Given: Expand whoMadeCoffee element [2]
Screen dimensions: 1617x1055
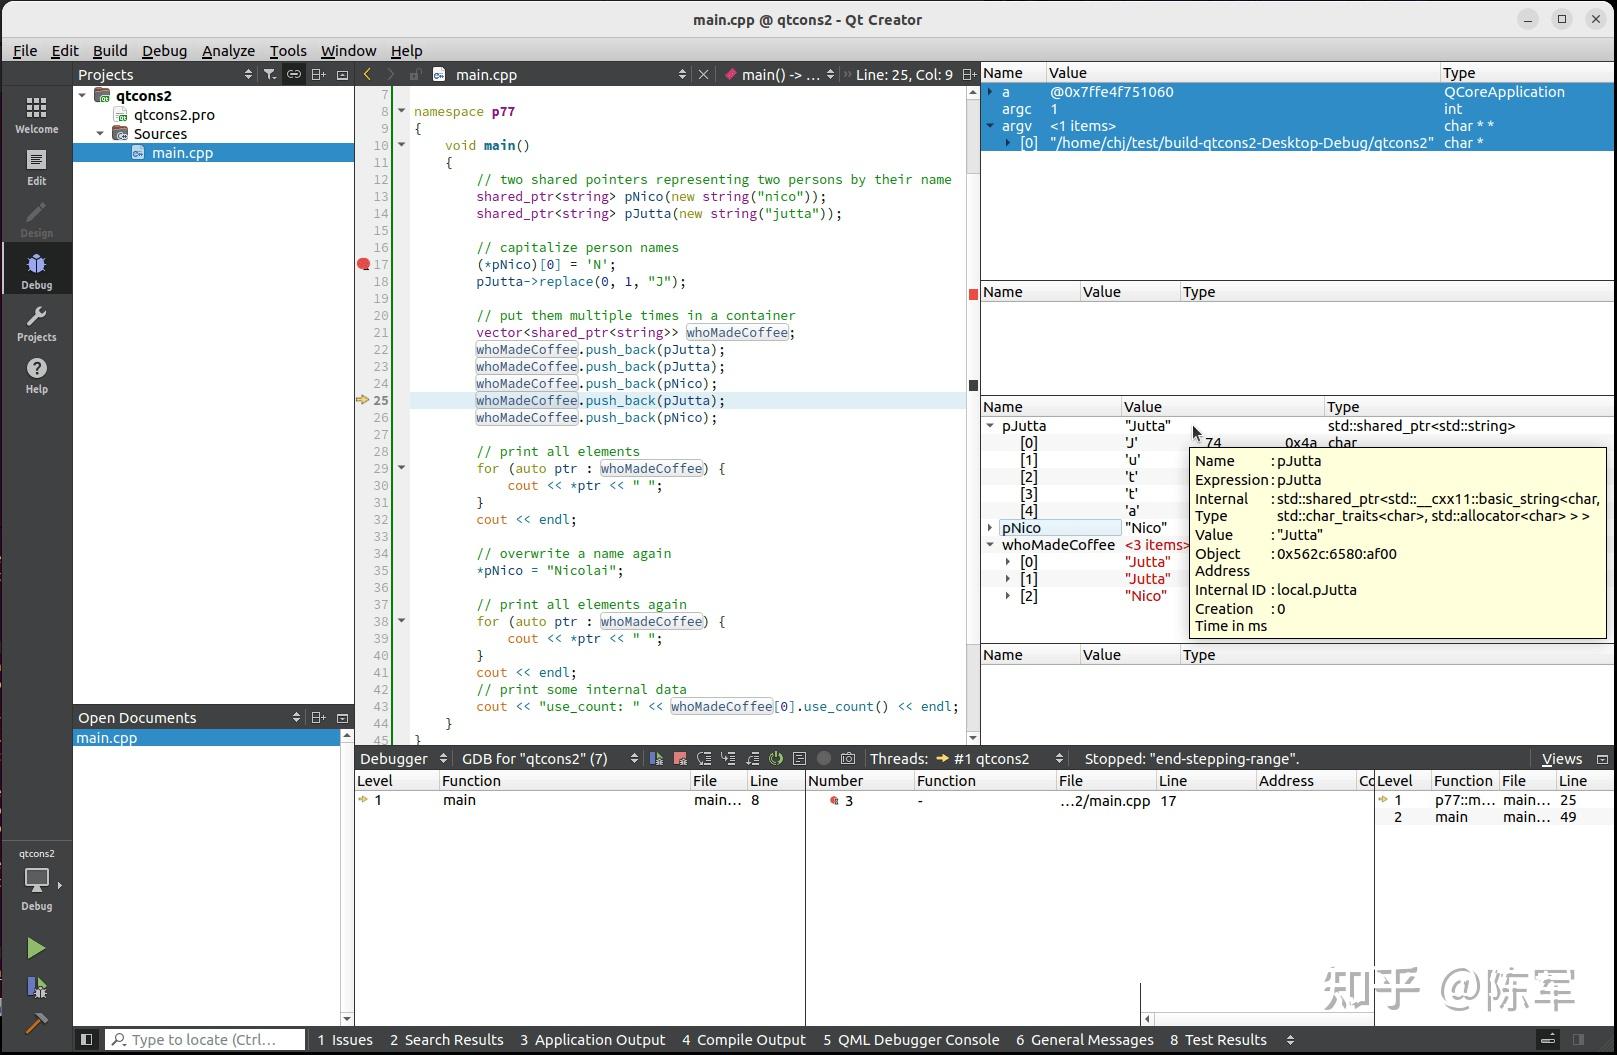Looking at the screenshot, I should (x=1008, y=596).
